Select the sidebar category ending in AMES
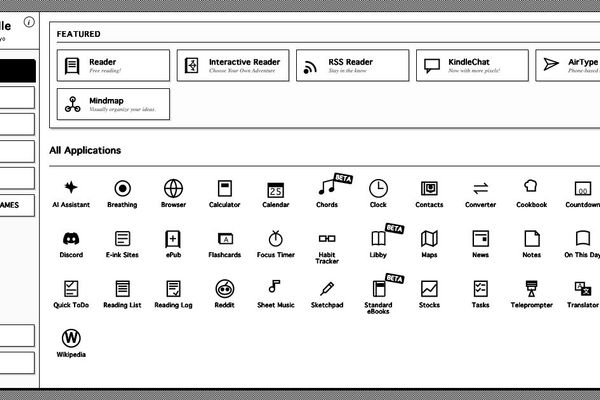 [x=17, y=205]
